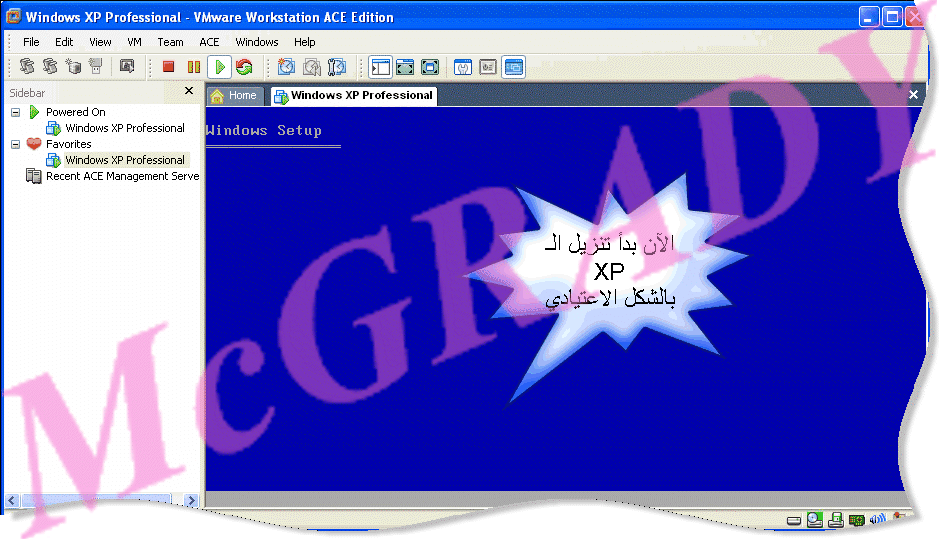Click the sidebar horizontal scrollbar
Viewport: 939px width, 539px height.
95,500
